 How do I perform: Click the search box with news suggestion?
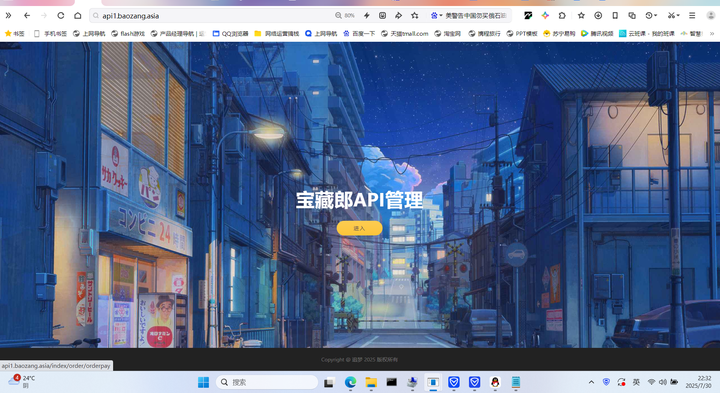pos(476,16)
